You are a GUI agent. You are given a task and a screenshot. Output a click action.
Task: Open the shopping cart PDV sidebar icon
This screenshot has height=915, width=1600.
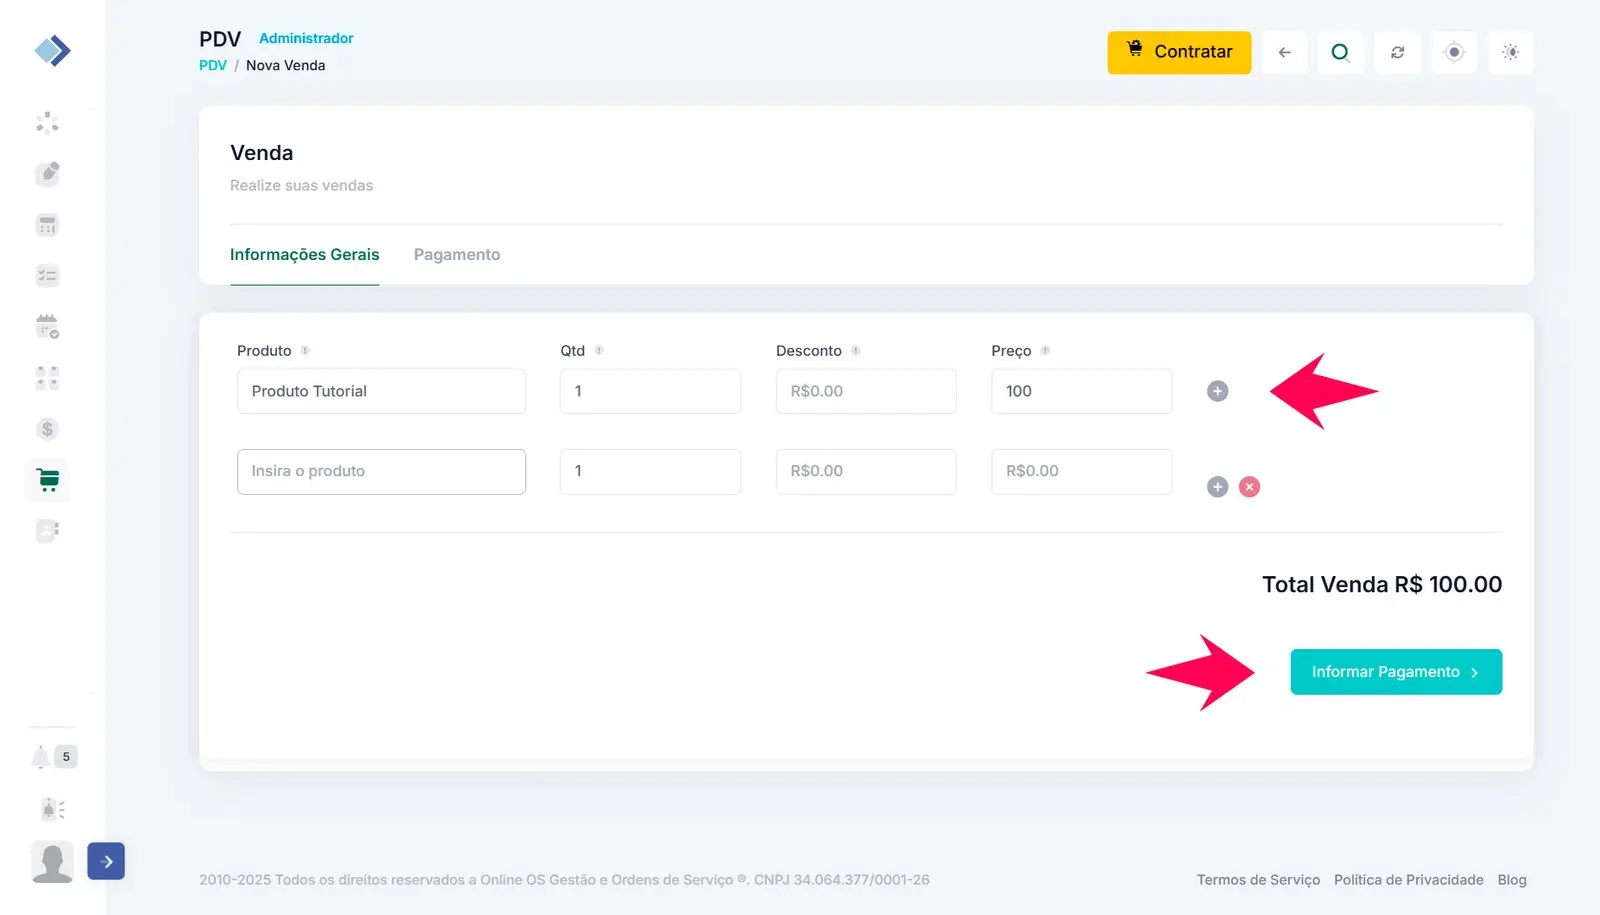coord(47,480)
